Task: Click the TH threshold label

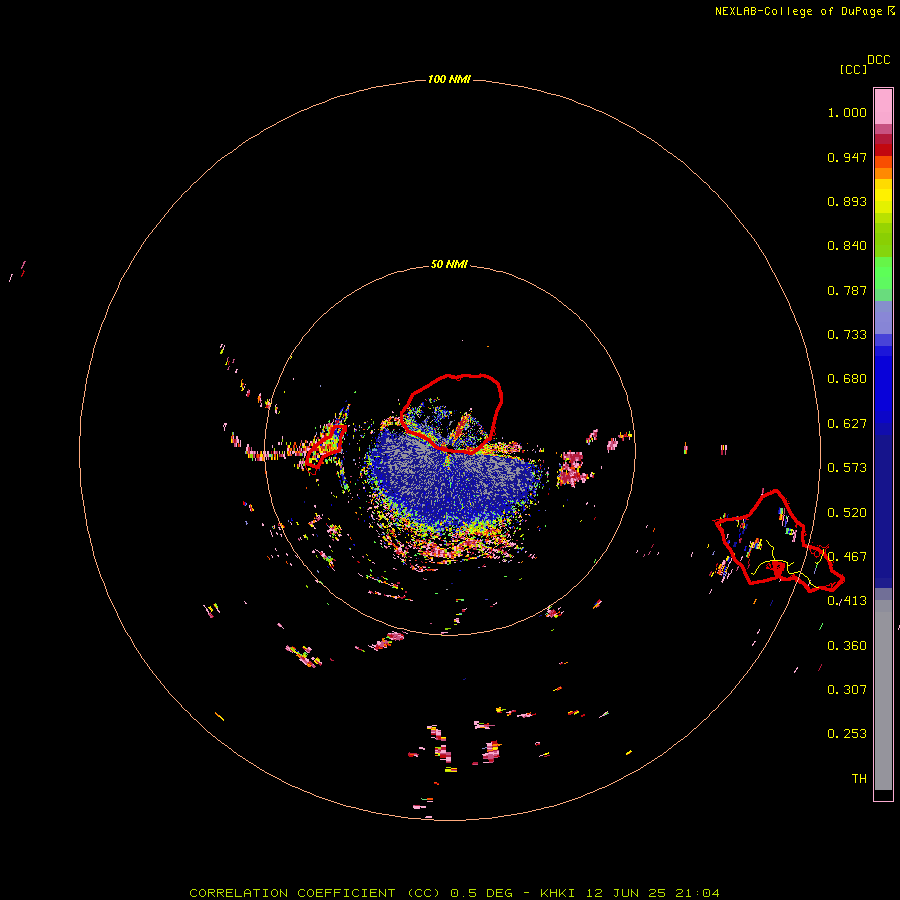Action: click(859, 779)
